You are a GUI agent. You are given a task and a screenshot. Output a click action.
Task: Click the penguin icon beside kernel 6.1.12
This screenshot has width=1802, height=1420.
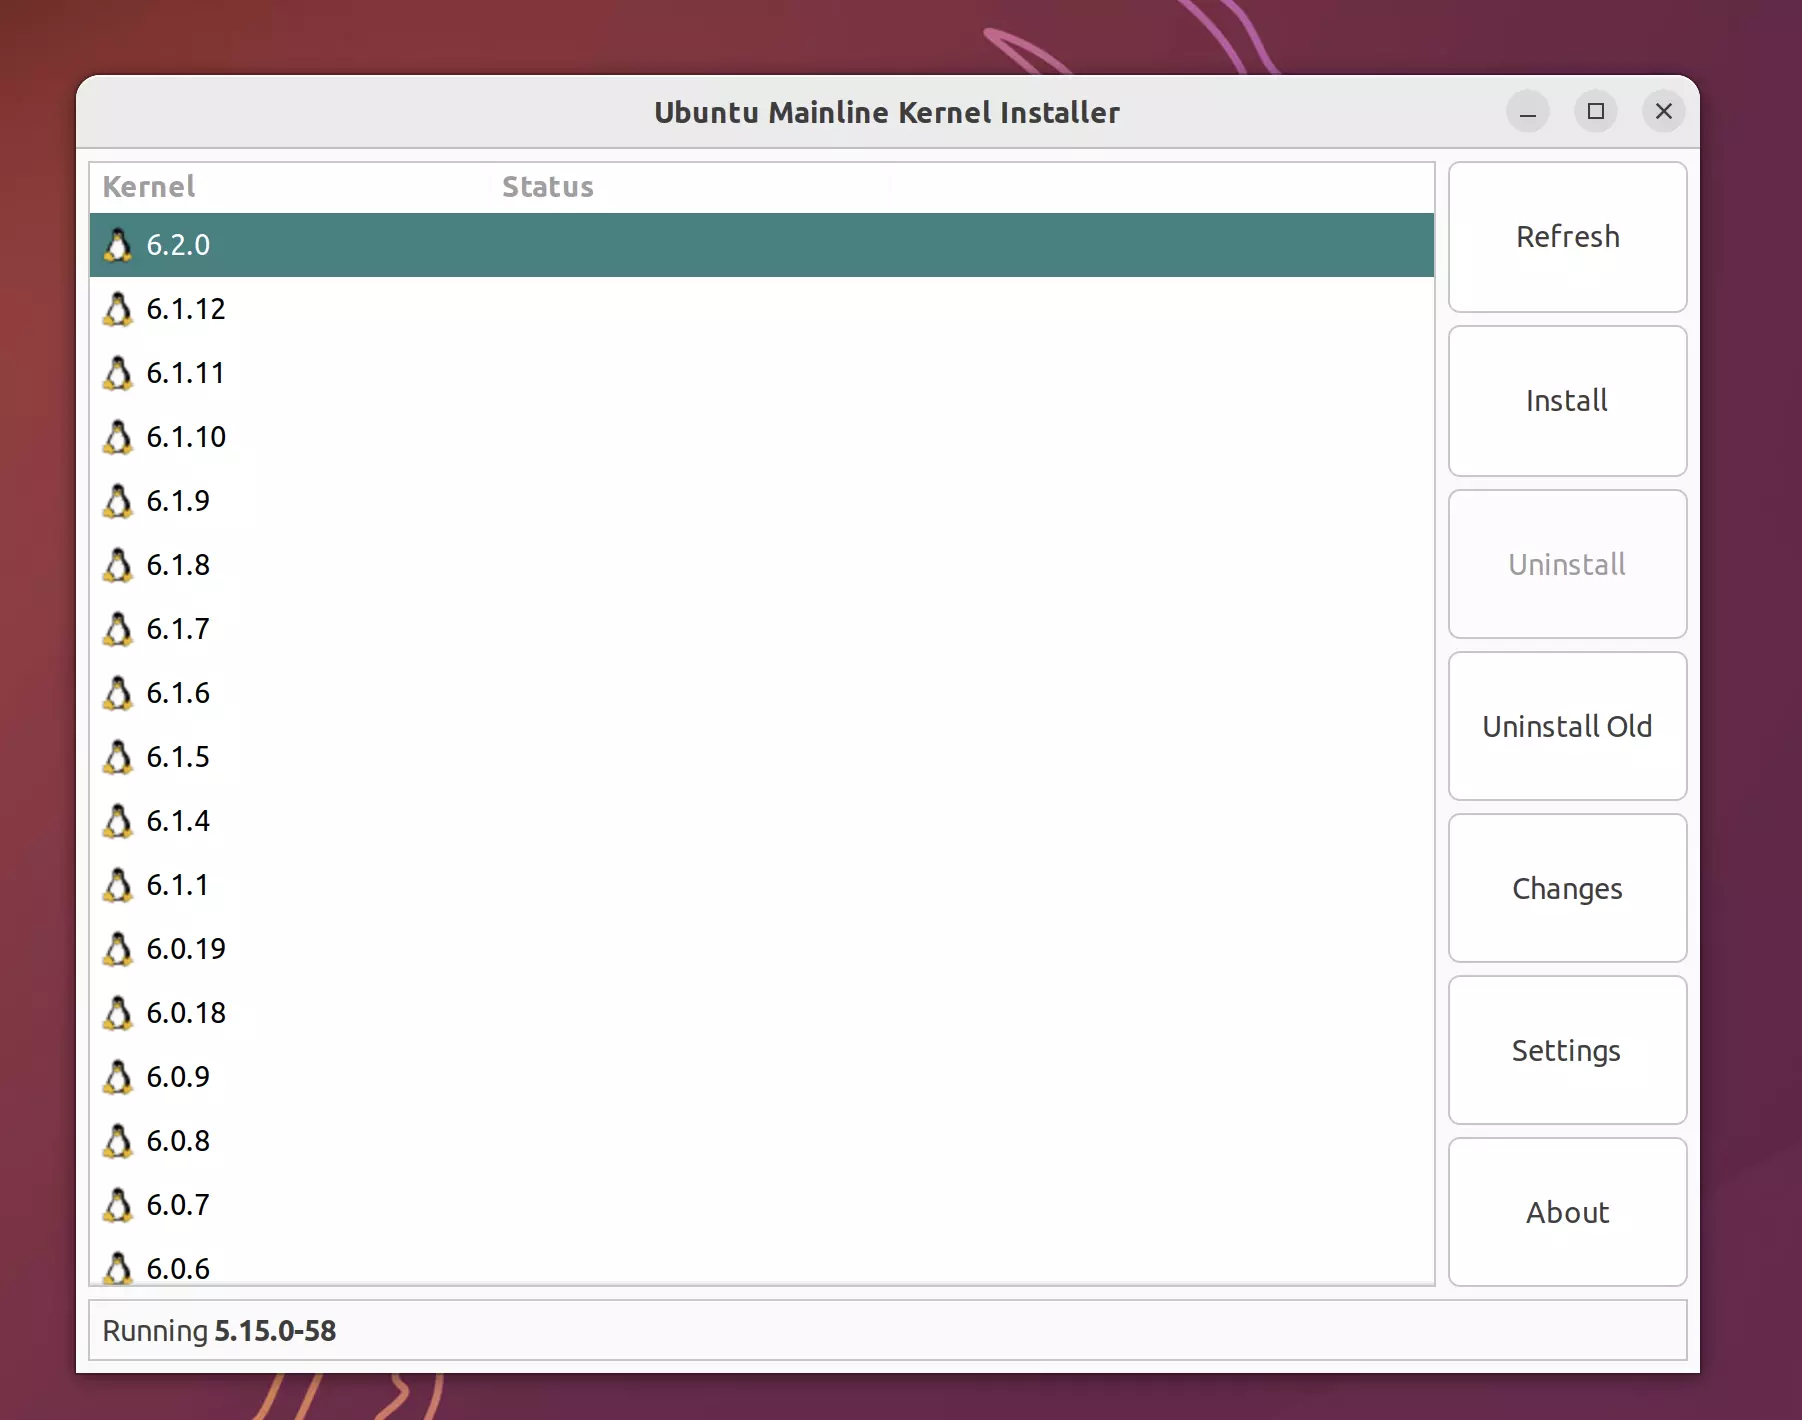point(118,309)
